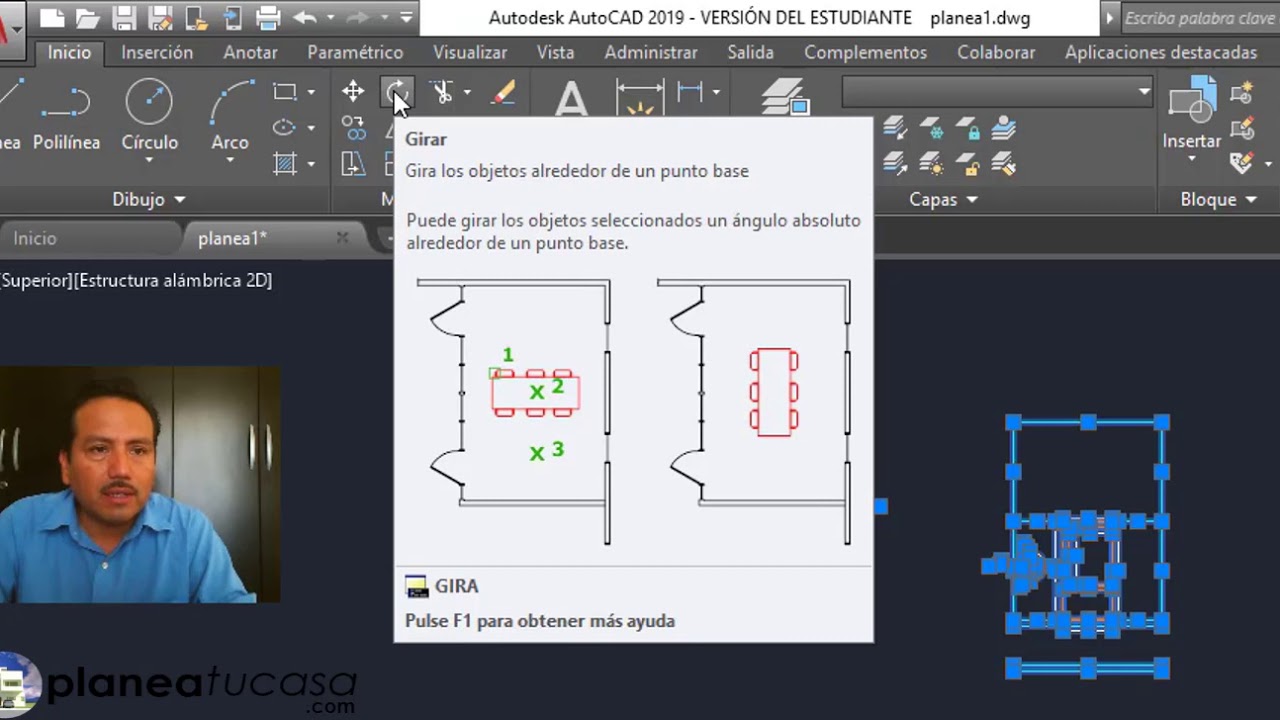Choose the Rectangle tool icon
The image size is (1280, 720).
pos(285,92)
